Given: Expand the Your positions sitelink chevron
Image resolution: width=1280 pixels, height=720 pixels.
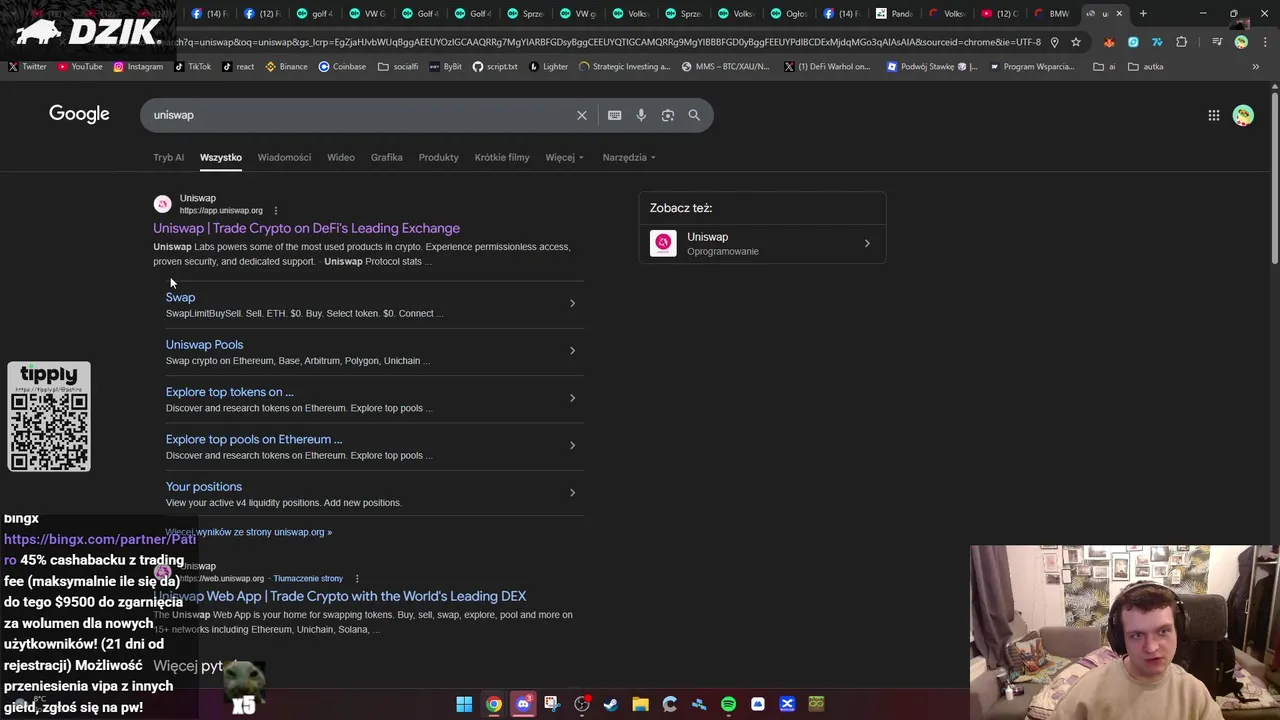Looking at the screenshot, I should pyautogui.click(x=572, y=492).
